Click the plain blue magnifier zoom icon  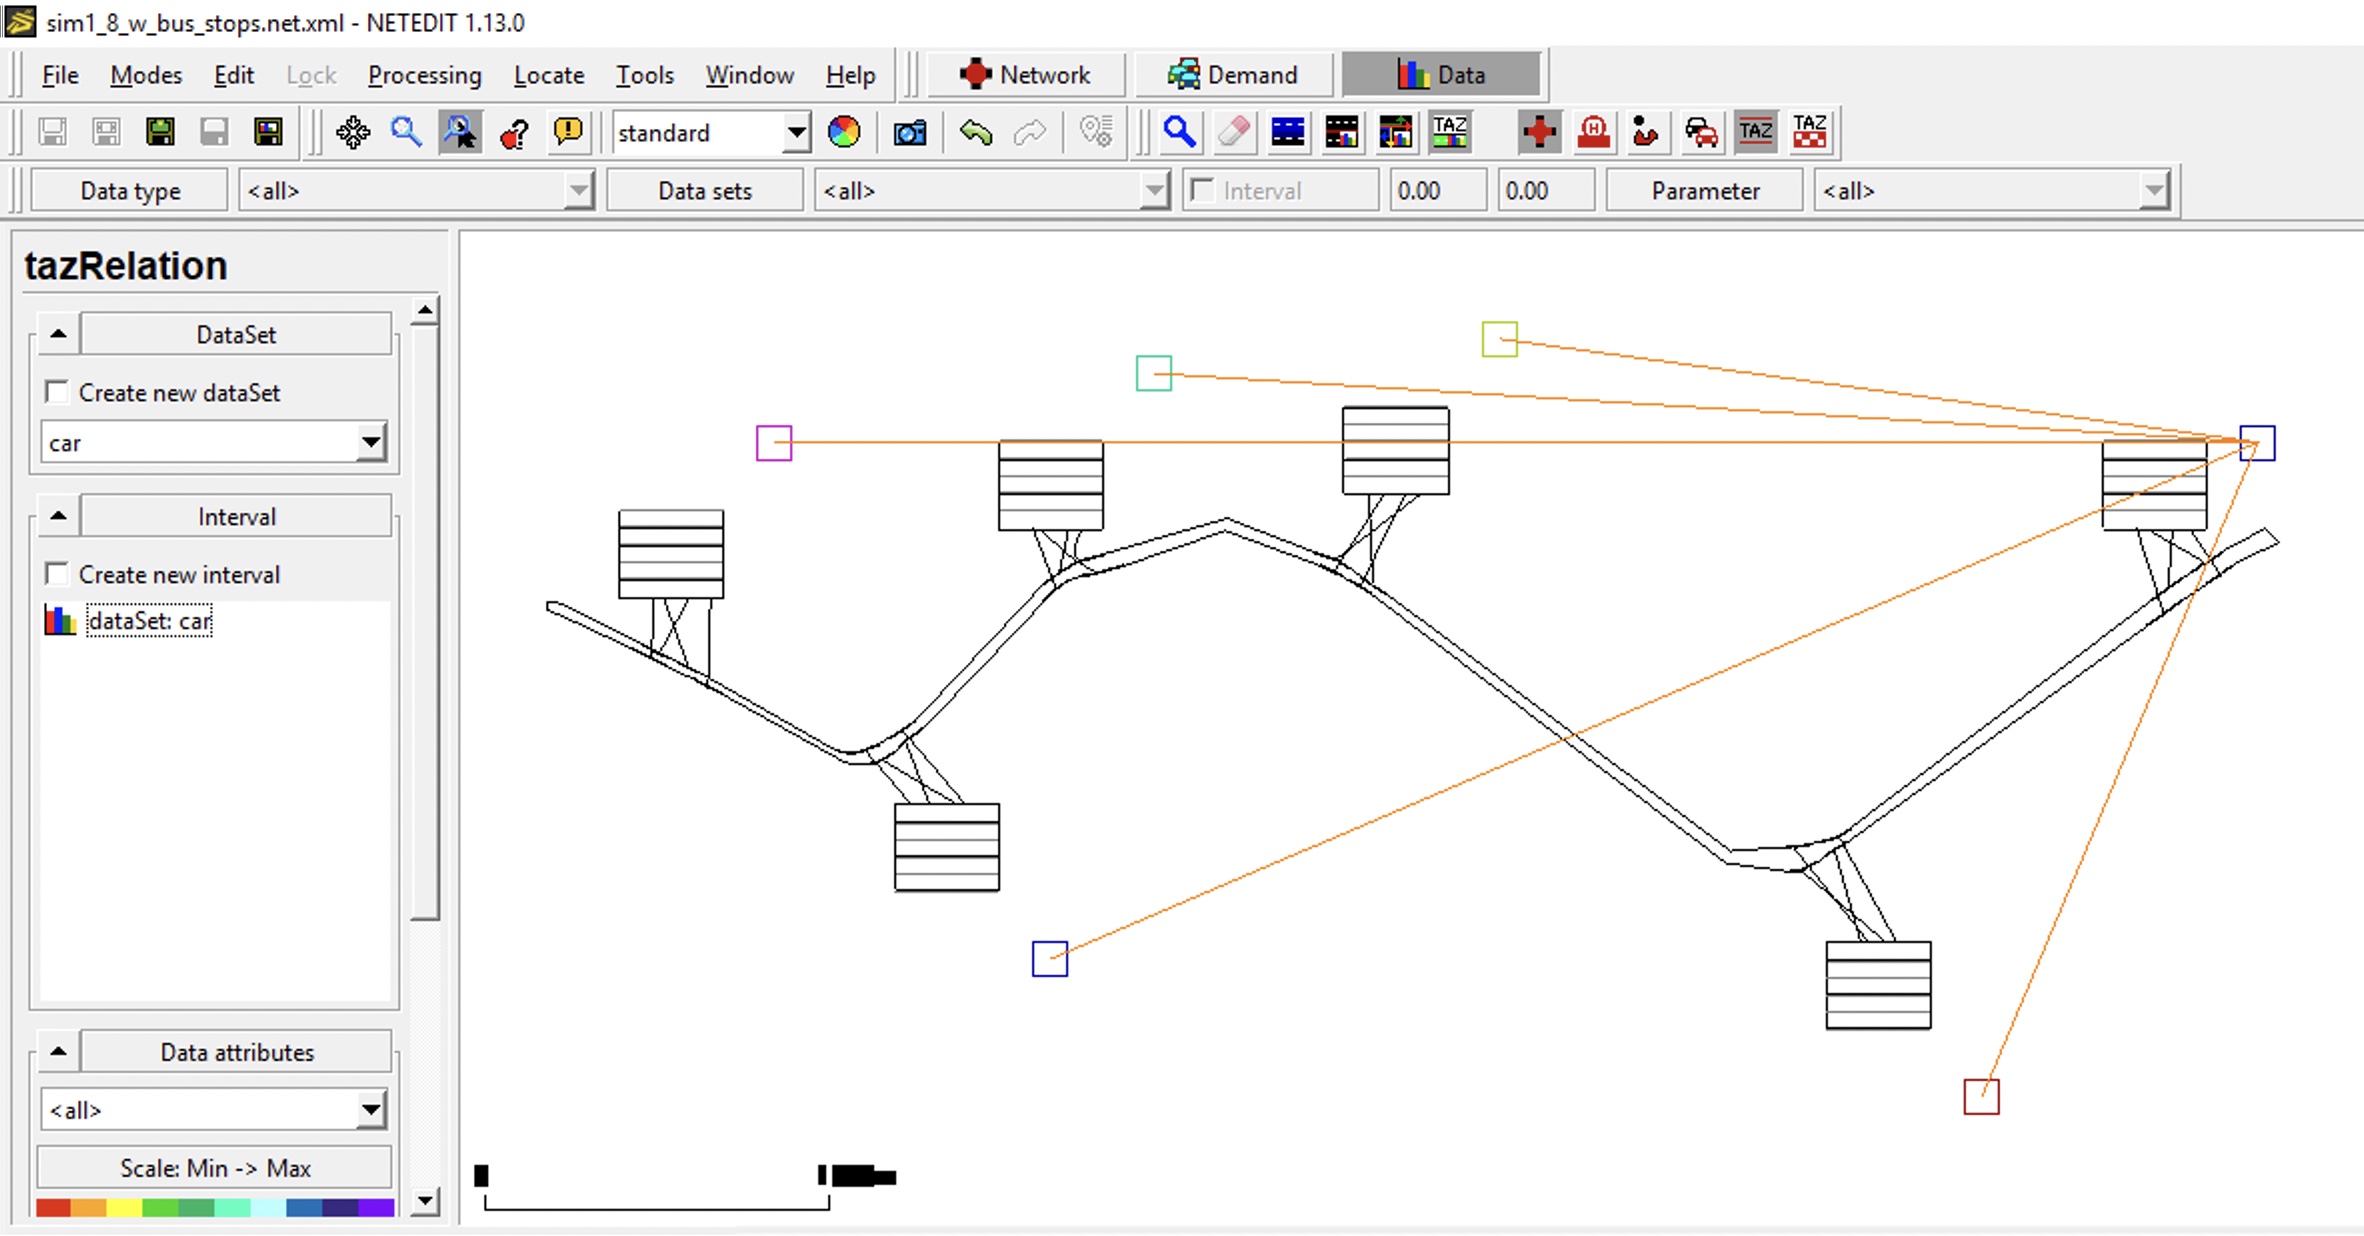click(406, 132)
